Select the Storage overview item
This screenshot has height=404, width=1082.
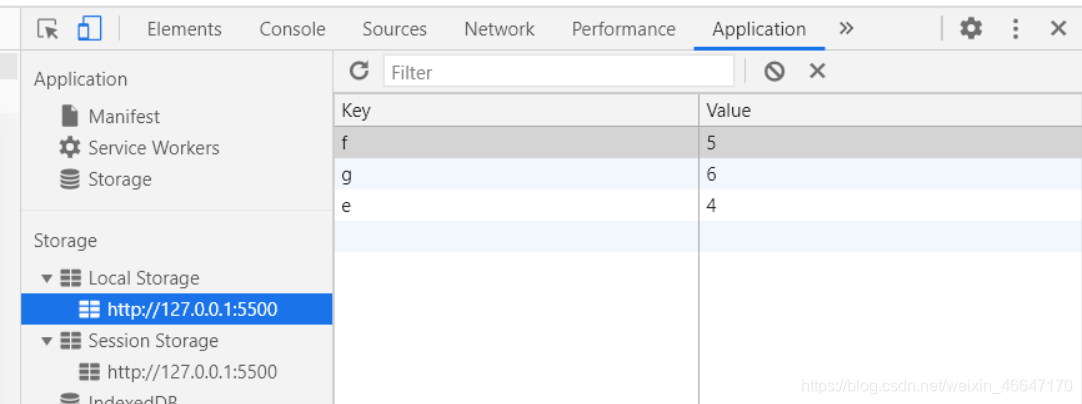point(119,180)
